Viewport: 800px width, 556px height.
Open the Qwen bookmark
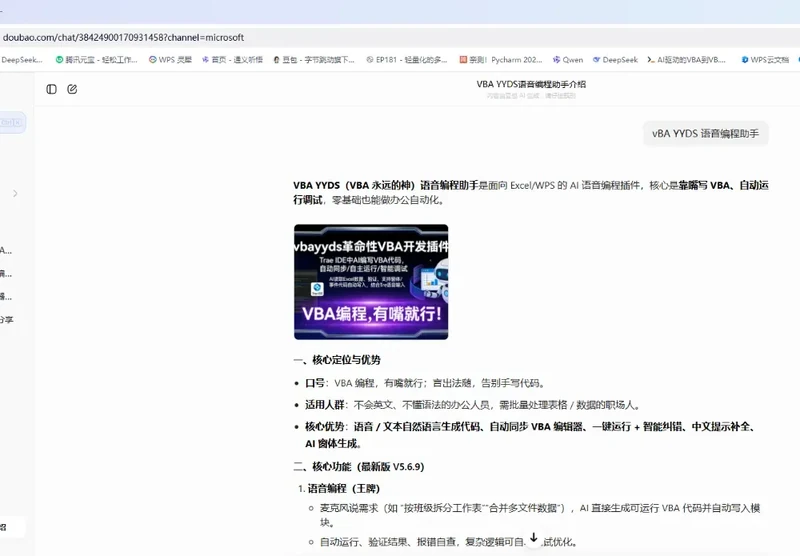click(568, 60)
